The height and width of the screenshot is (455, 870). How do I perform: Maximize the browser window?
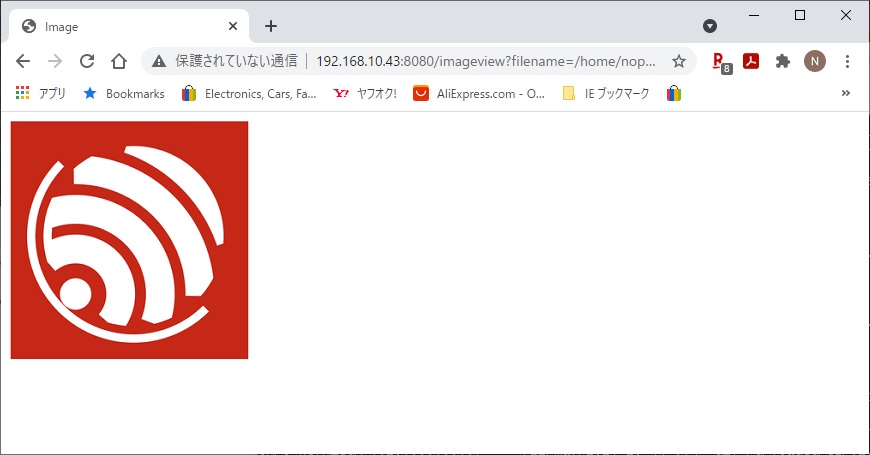pyautogui.click(x=800, y=16)
